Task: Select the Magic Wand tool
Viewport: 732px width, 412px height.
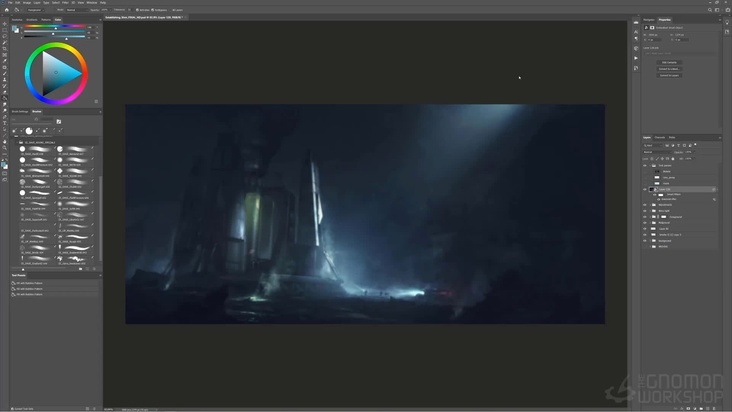Action: (5, 42)
